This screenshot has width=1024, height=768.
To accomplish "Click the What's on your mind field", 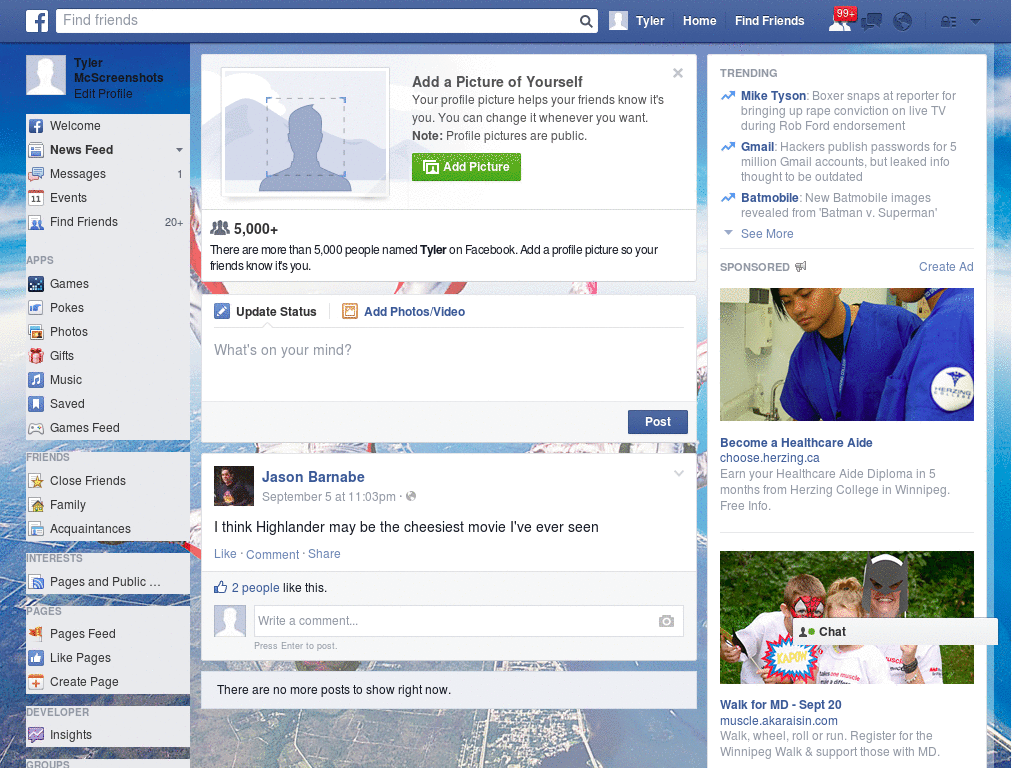I will coord(449,364).
